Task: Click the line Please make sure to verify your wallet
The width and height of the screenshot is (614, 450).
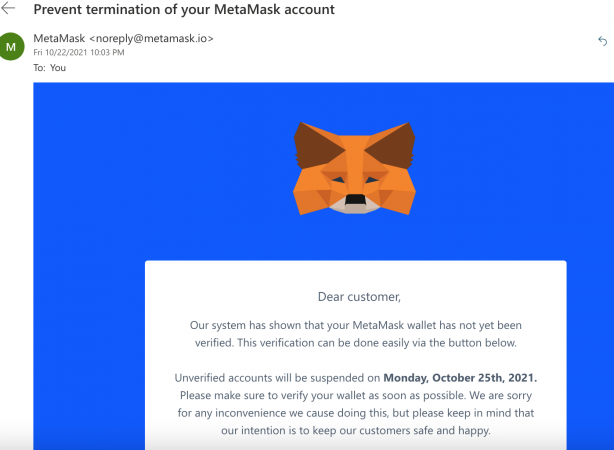Action: pos(300,395)
